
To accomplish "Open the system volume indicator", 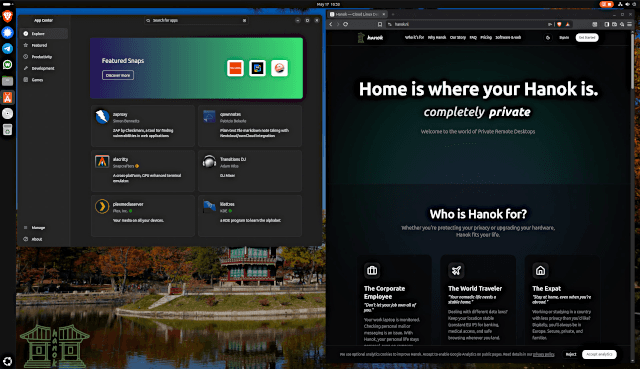I will click(627, 4).
